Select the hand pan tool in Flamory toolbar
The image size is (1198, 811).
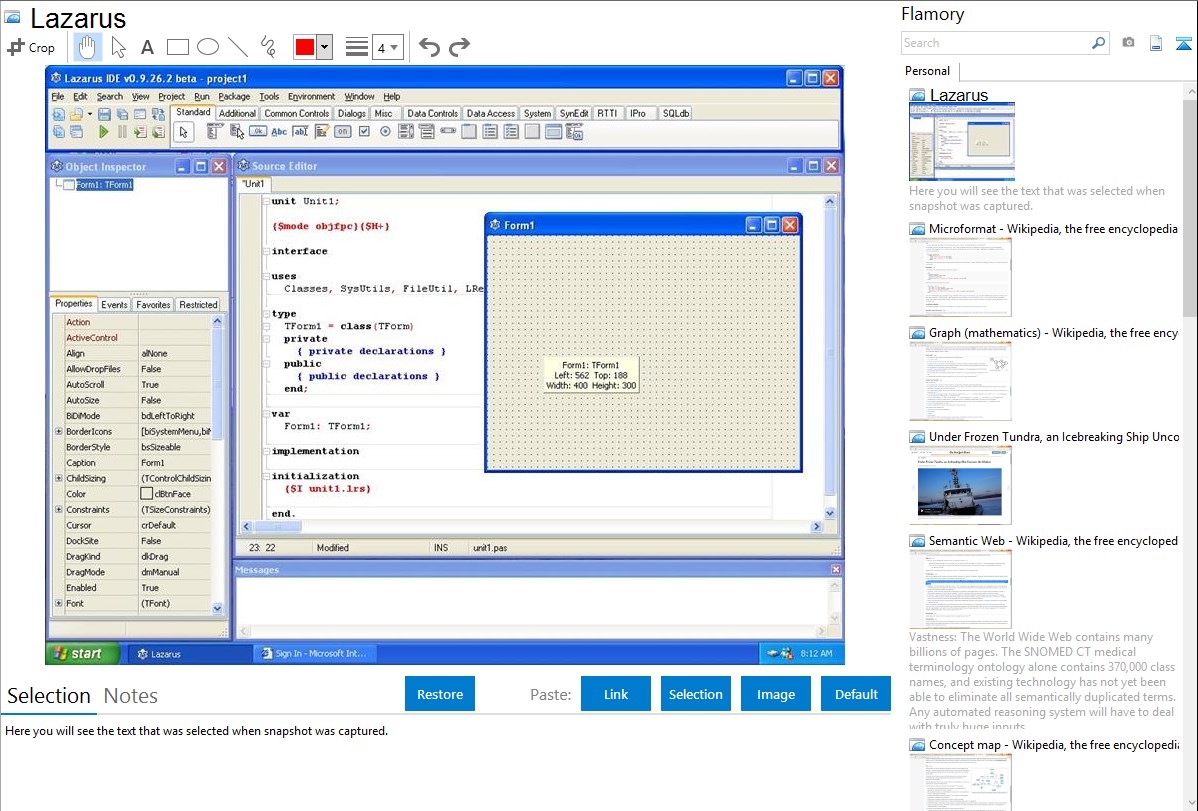[87, 47]
